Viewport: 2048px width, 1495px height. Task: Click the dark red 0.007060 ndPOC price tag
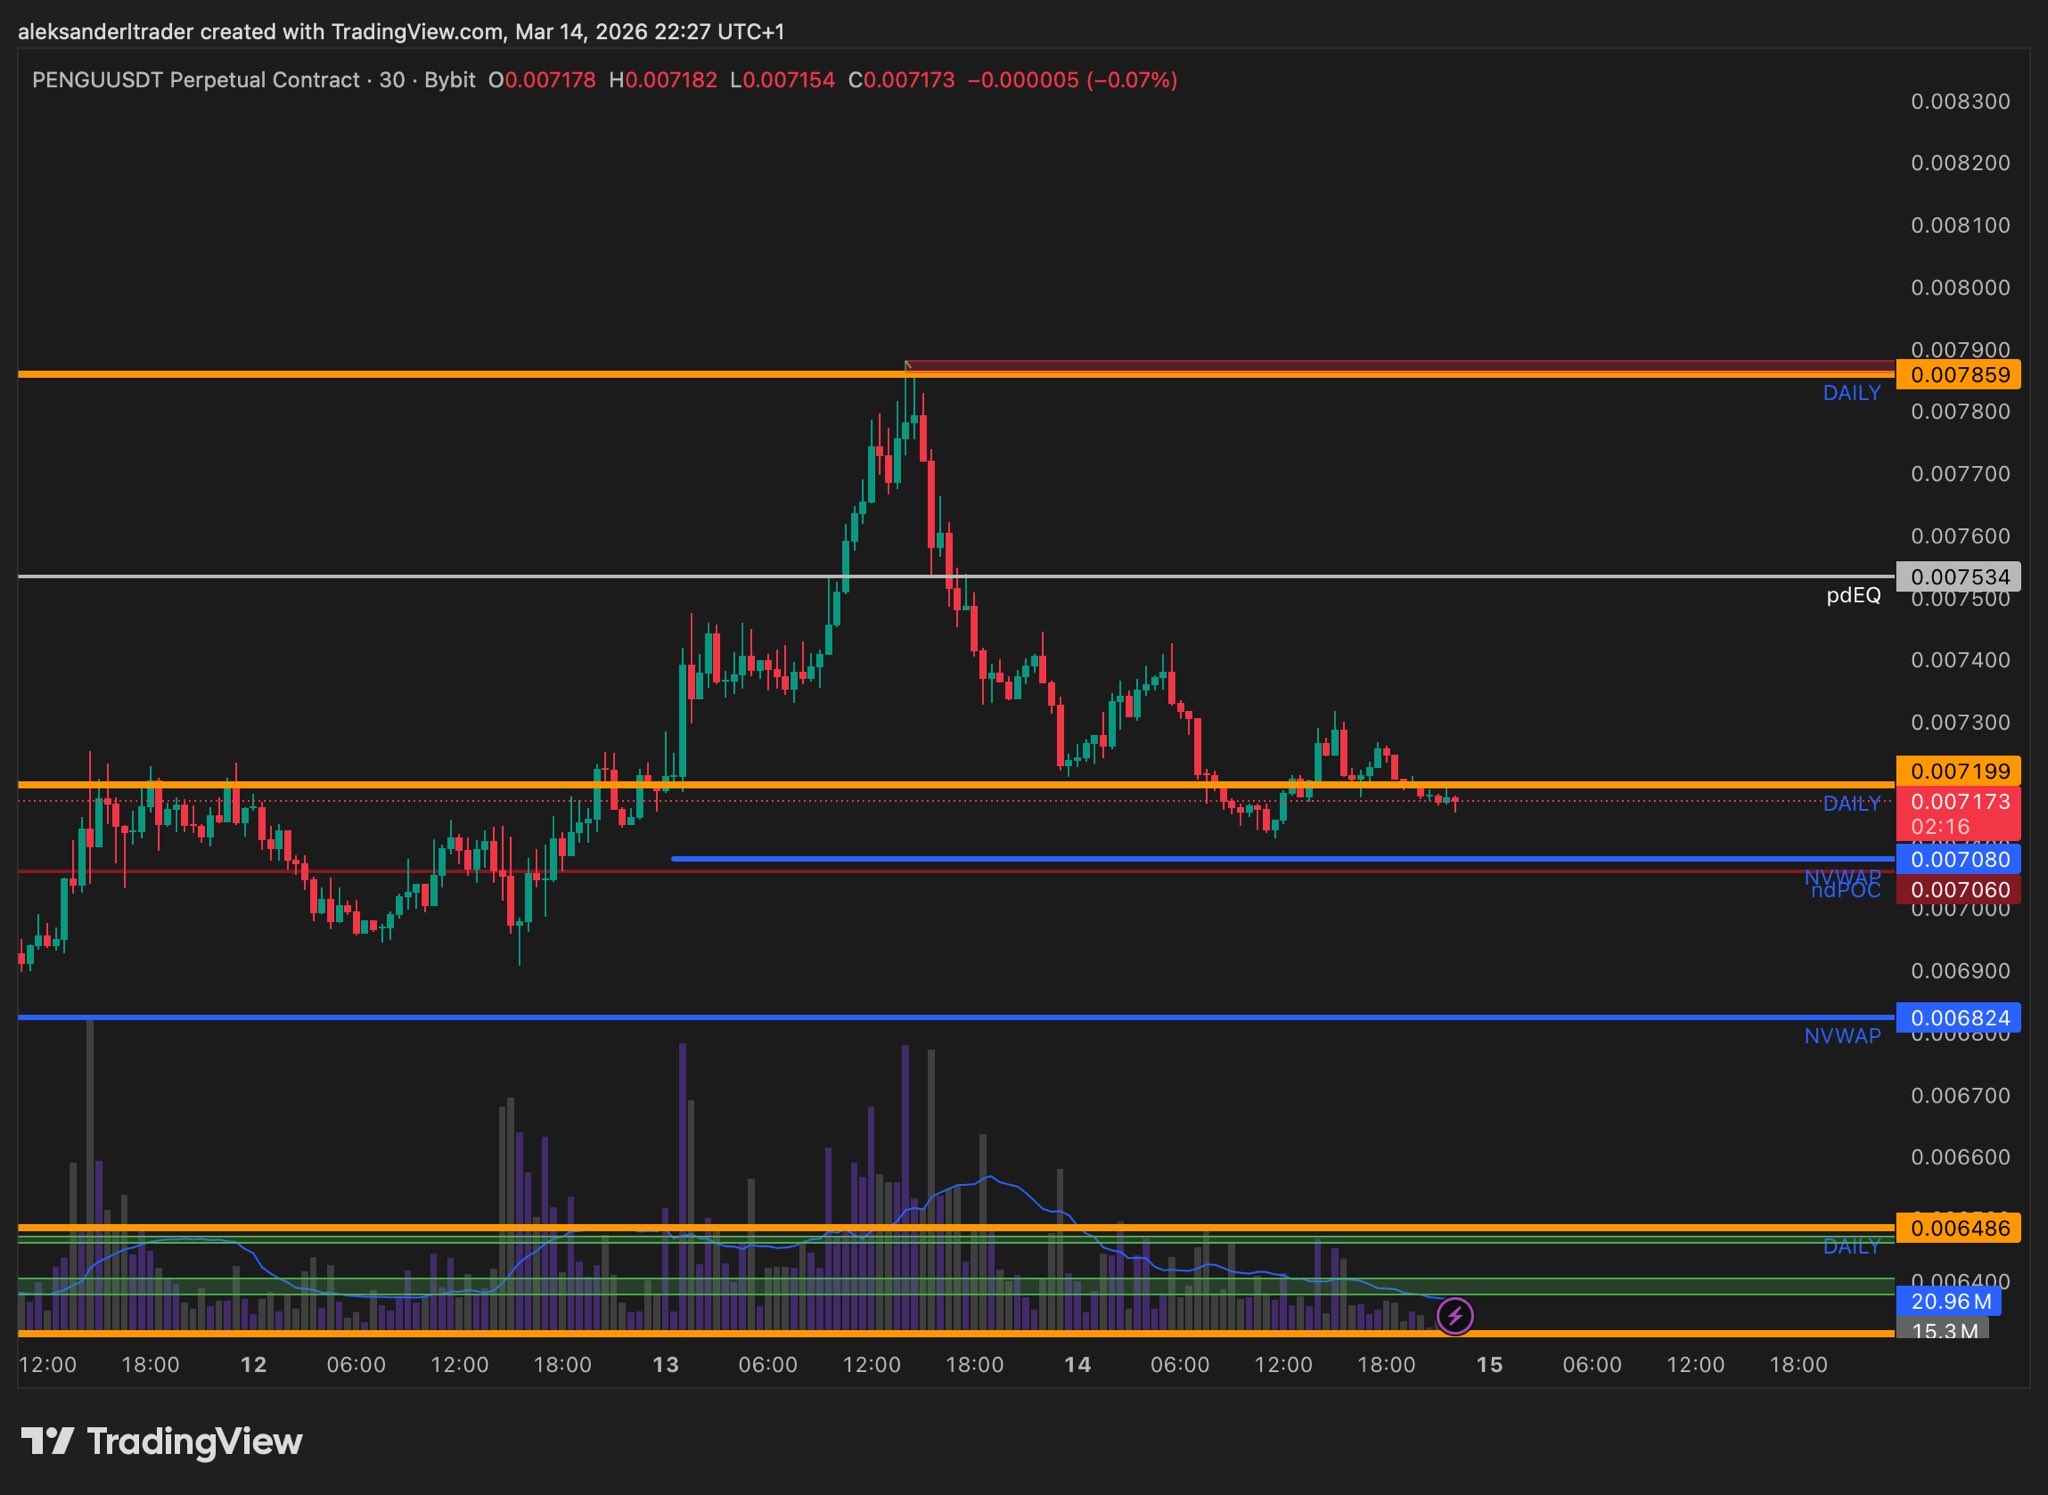[x=1958, y=889]
